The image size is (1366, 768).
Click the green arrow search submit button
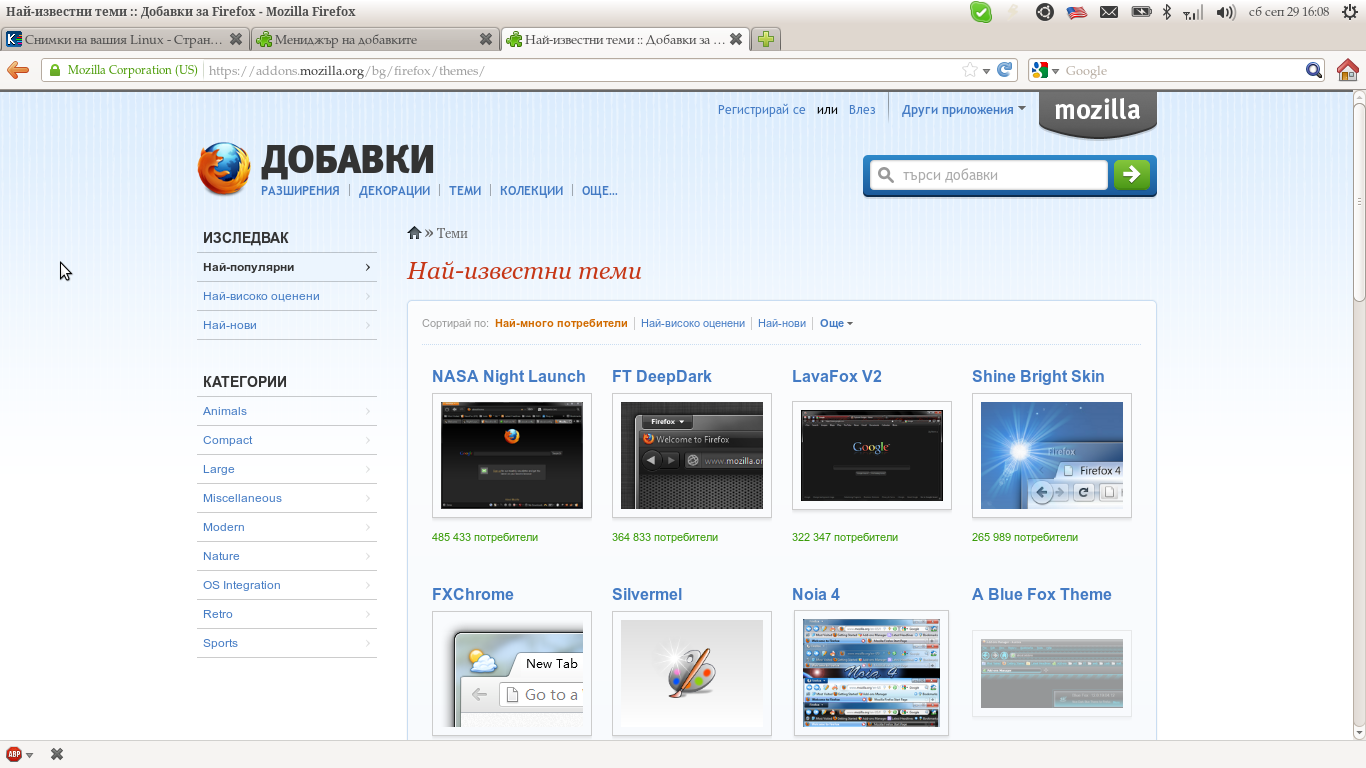pyautogui.click(x=1131, y=174)
